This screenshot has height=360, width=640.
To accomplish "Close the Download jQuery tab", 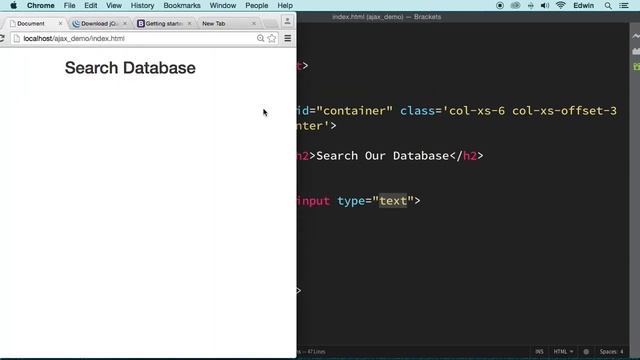I will click(125, 24).
